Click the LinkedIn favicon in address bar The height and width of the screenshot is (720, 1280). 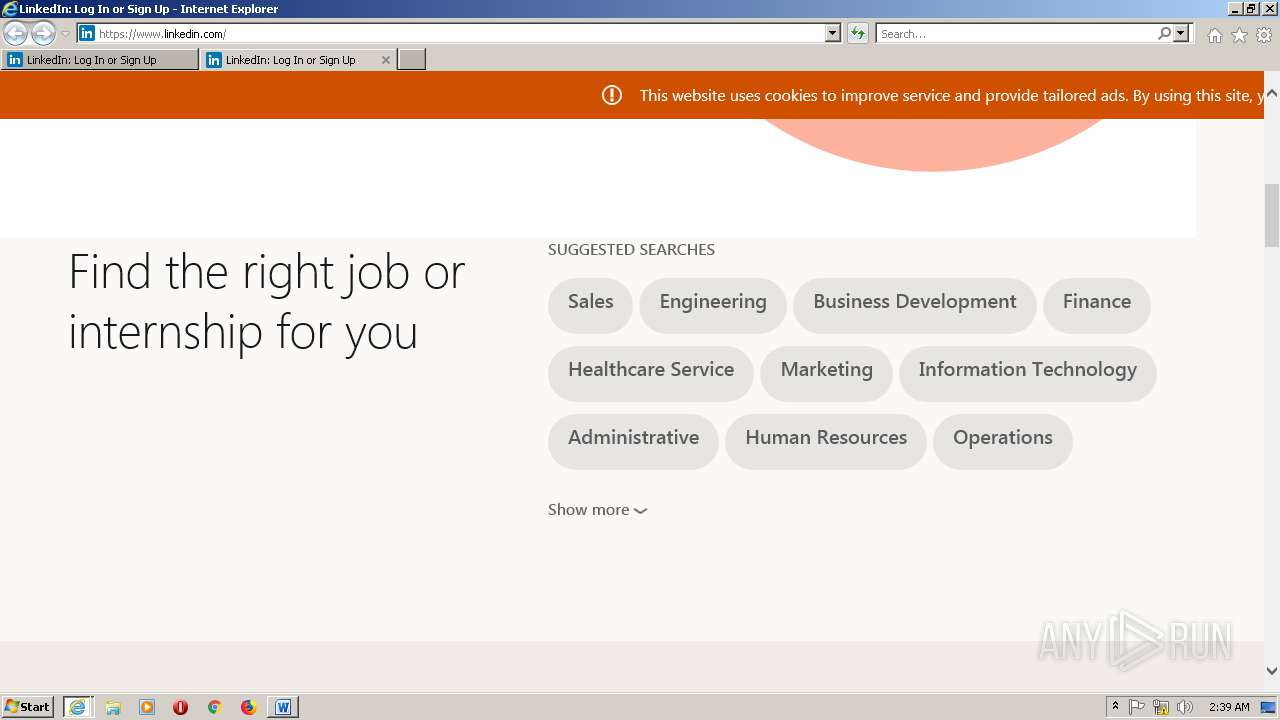point(87,33)
